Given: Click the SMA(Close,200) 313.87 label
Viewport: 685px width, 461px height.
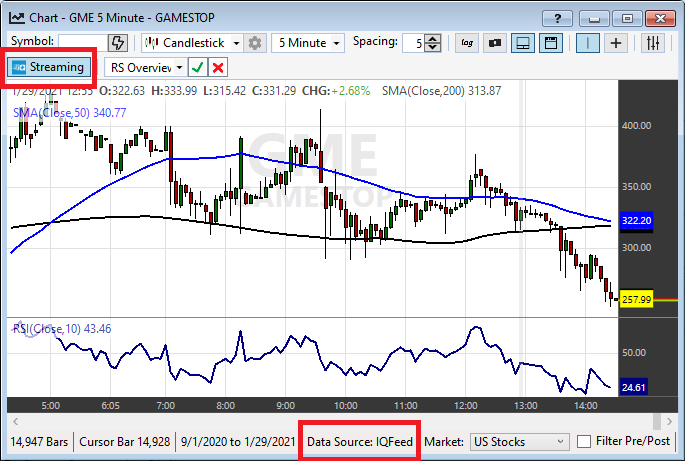Looking at the screenshot, I should pyautogui.click(x=441, y=91).
